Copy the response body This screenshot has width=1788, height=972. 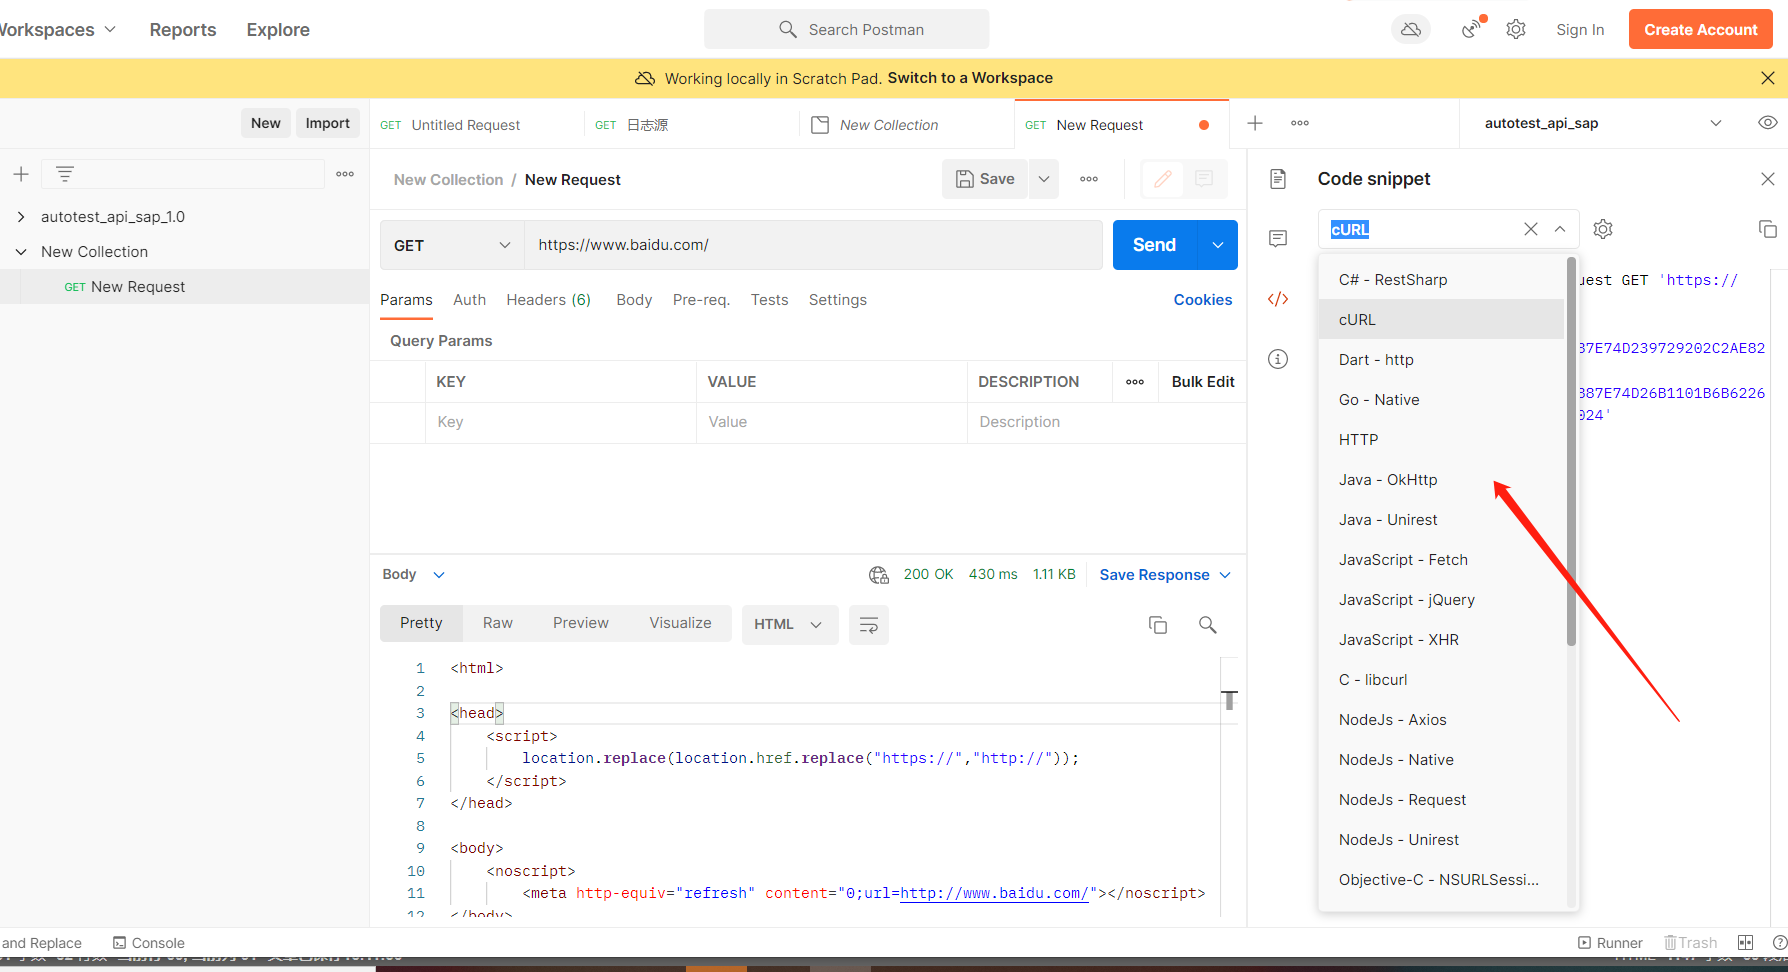pyautogui.click(x=1158, y=625)
